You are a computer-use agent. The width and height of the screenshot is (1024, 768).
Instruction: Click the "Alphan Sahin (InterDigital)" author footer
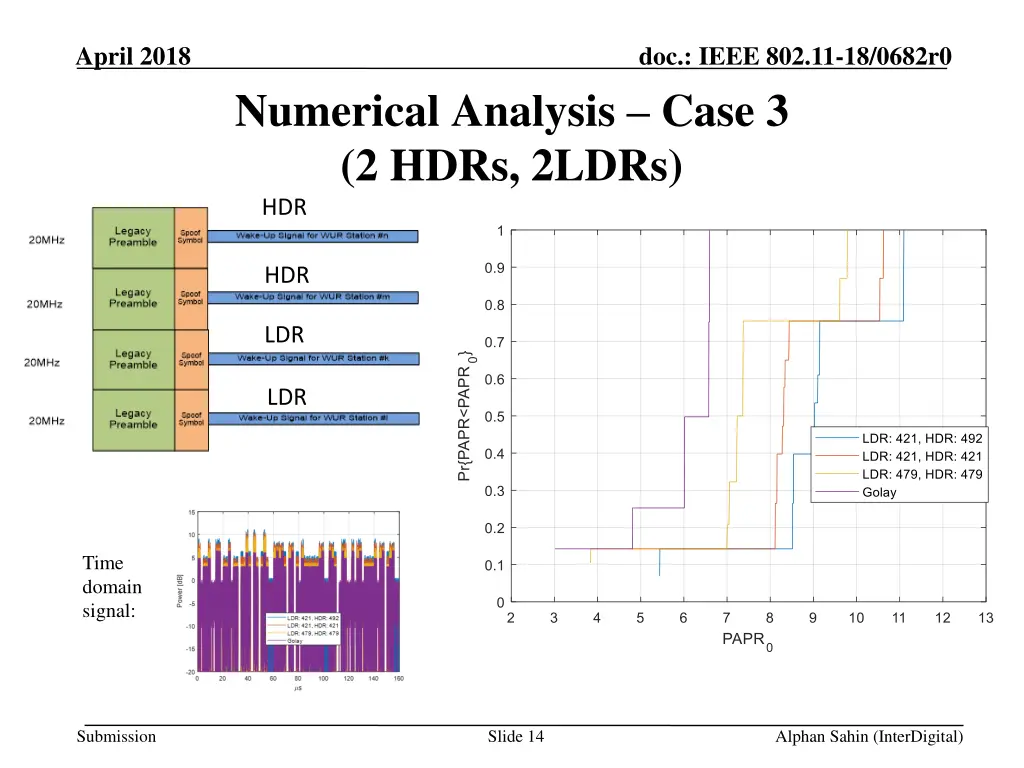tap(869, 737)
